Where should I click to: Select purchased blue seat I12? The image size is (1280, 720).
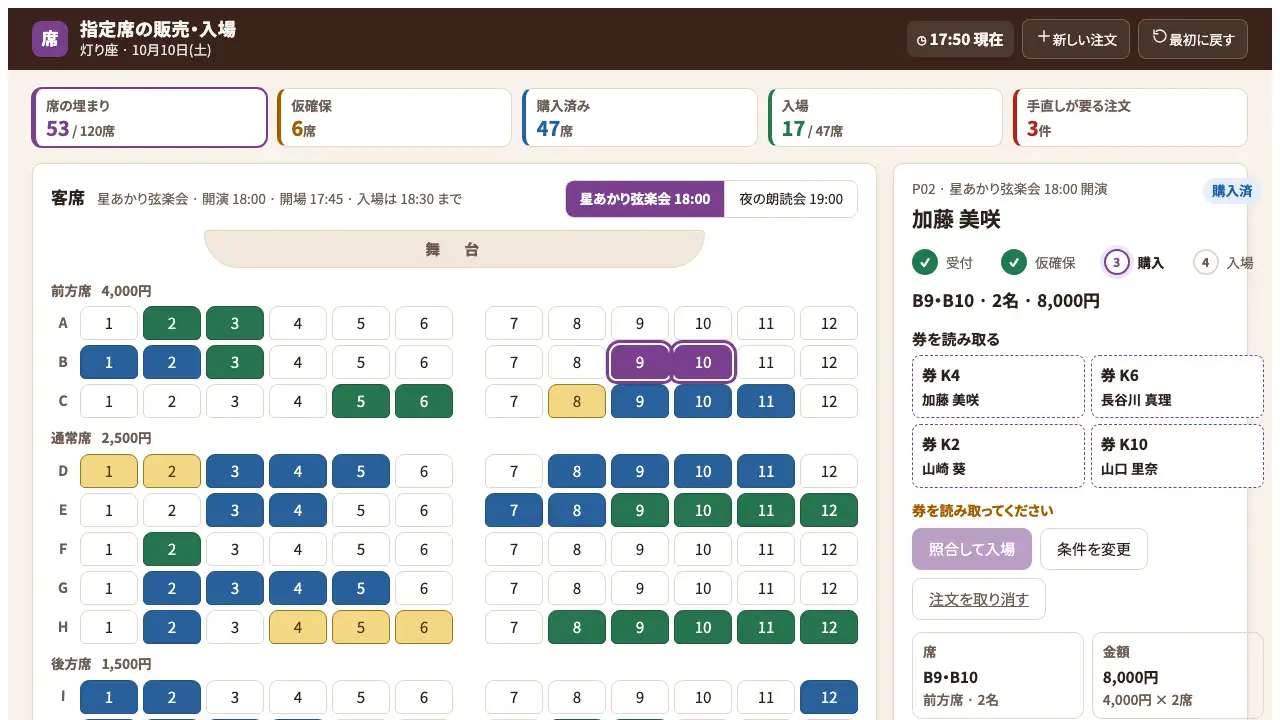pyautogui.click(x=829, y=698)
